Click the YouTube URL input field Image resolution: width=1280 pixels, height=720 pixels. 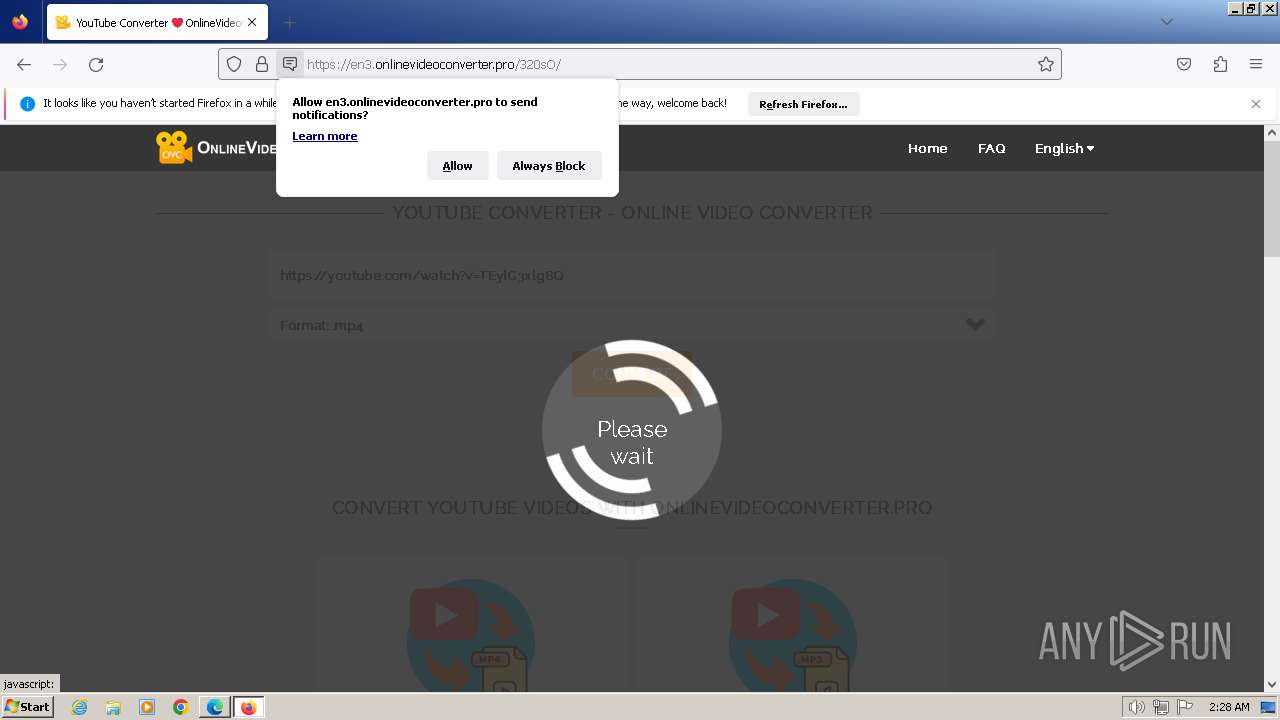point(631,275)
